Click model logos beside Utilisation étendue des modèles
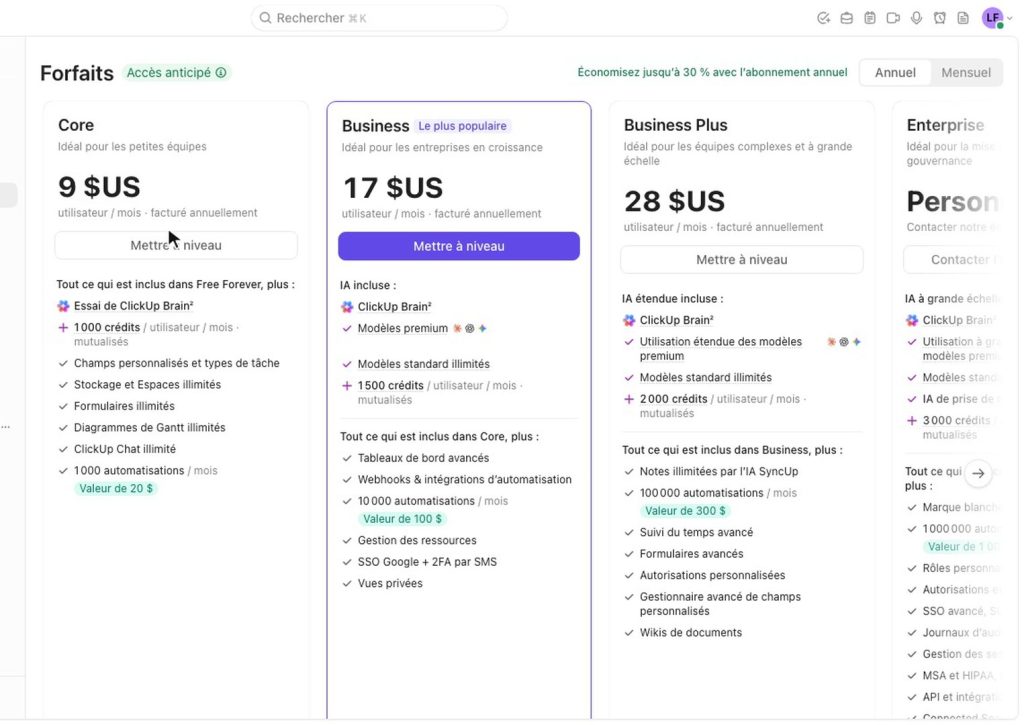 click(844, 342)
